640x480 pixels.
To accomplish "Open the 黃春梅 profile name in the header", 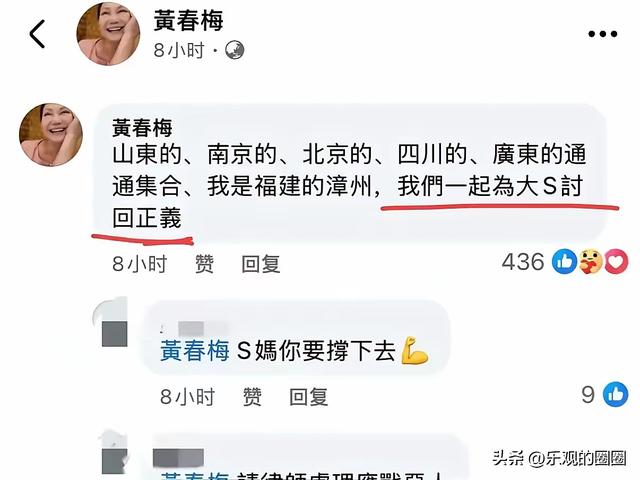I will pyautogui.click(x=188, y=20).
